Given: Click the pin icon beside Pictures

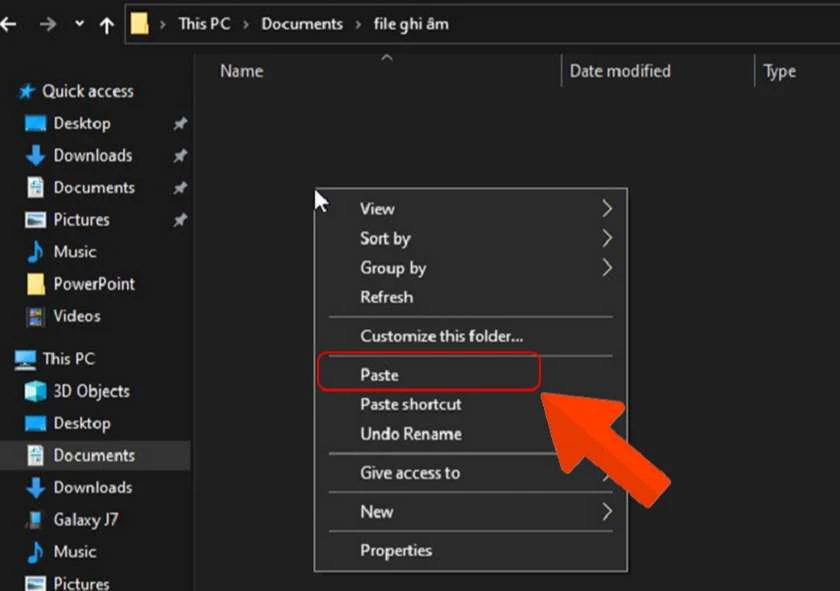Looking at the screenshot, I should coord(180,220).
